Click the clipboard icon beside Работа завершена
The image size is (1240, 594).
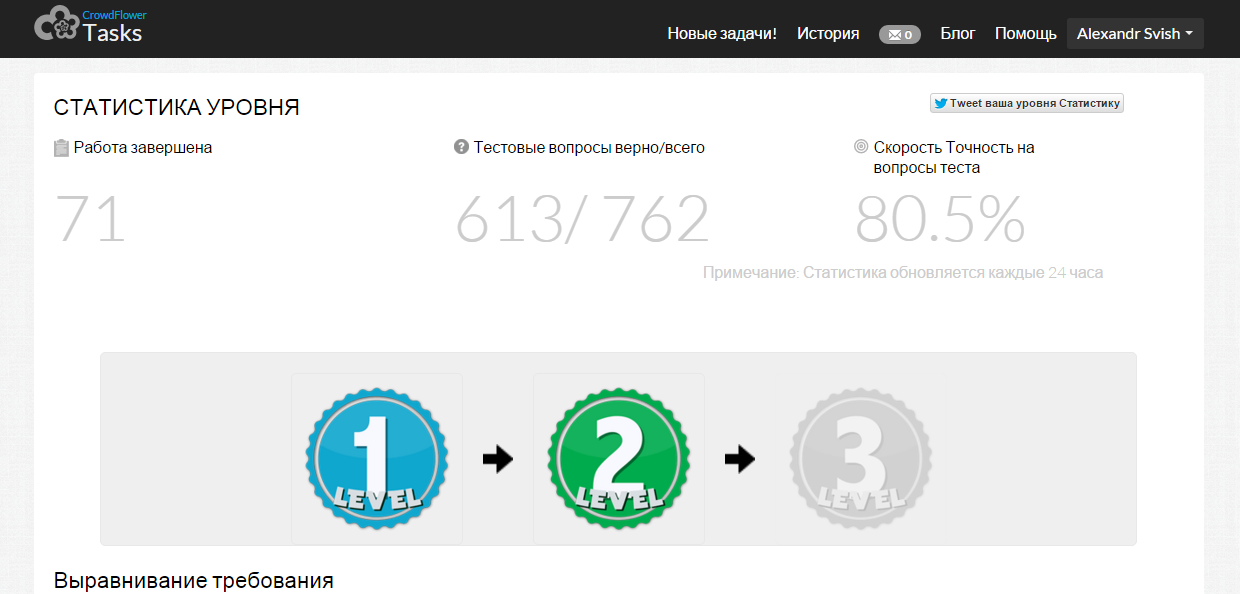[x=61, y=148]
